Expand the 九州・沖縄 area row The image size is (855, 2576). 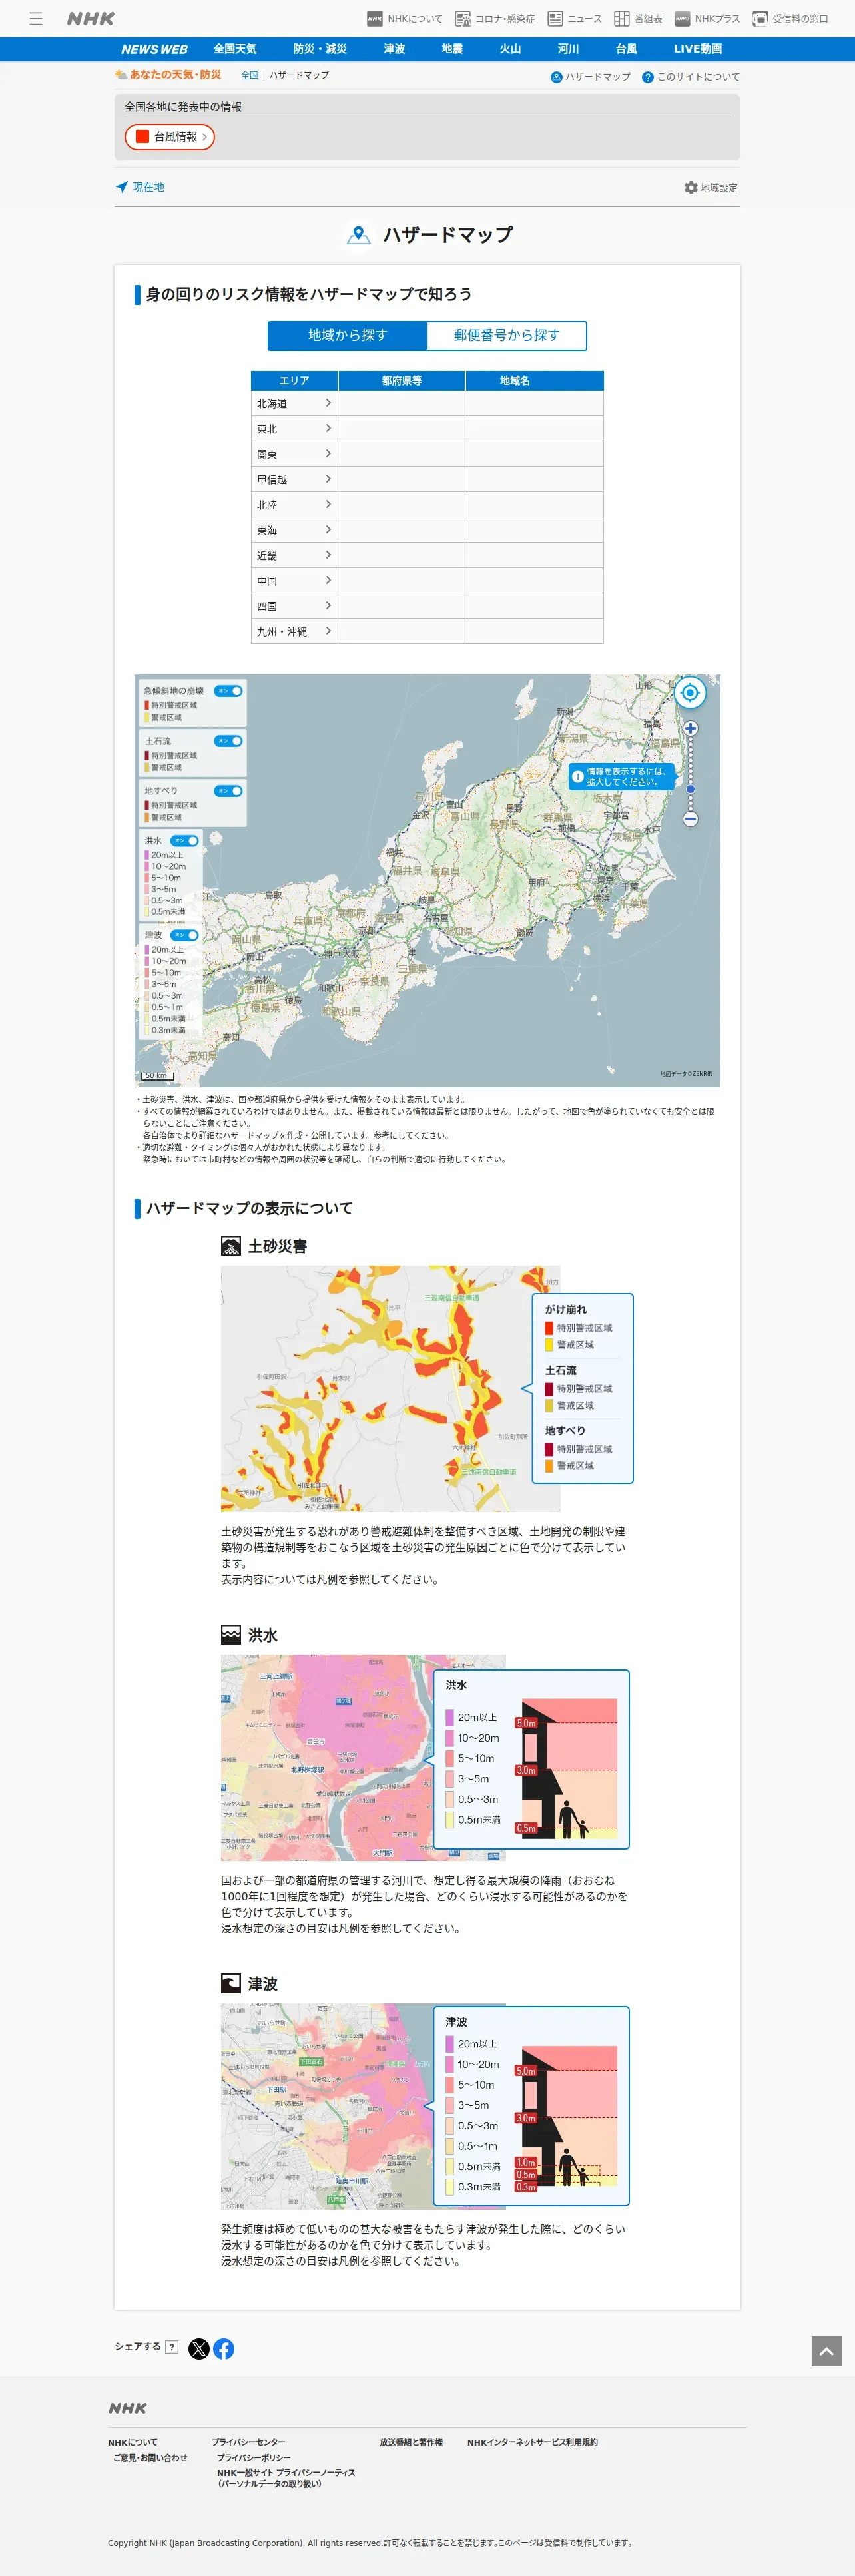click(x=294, y=631)
